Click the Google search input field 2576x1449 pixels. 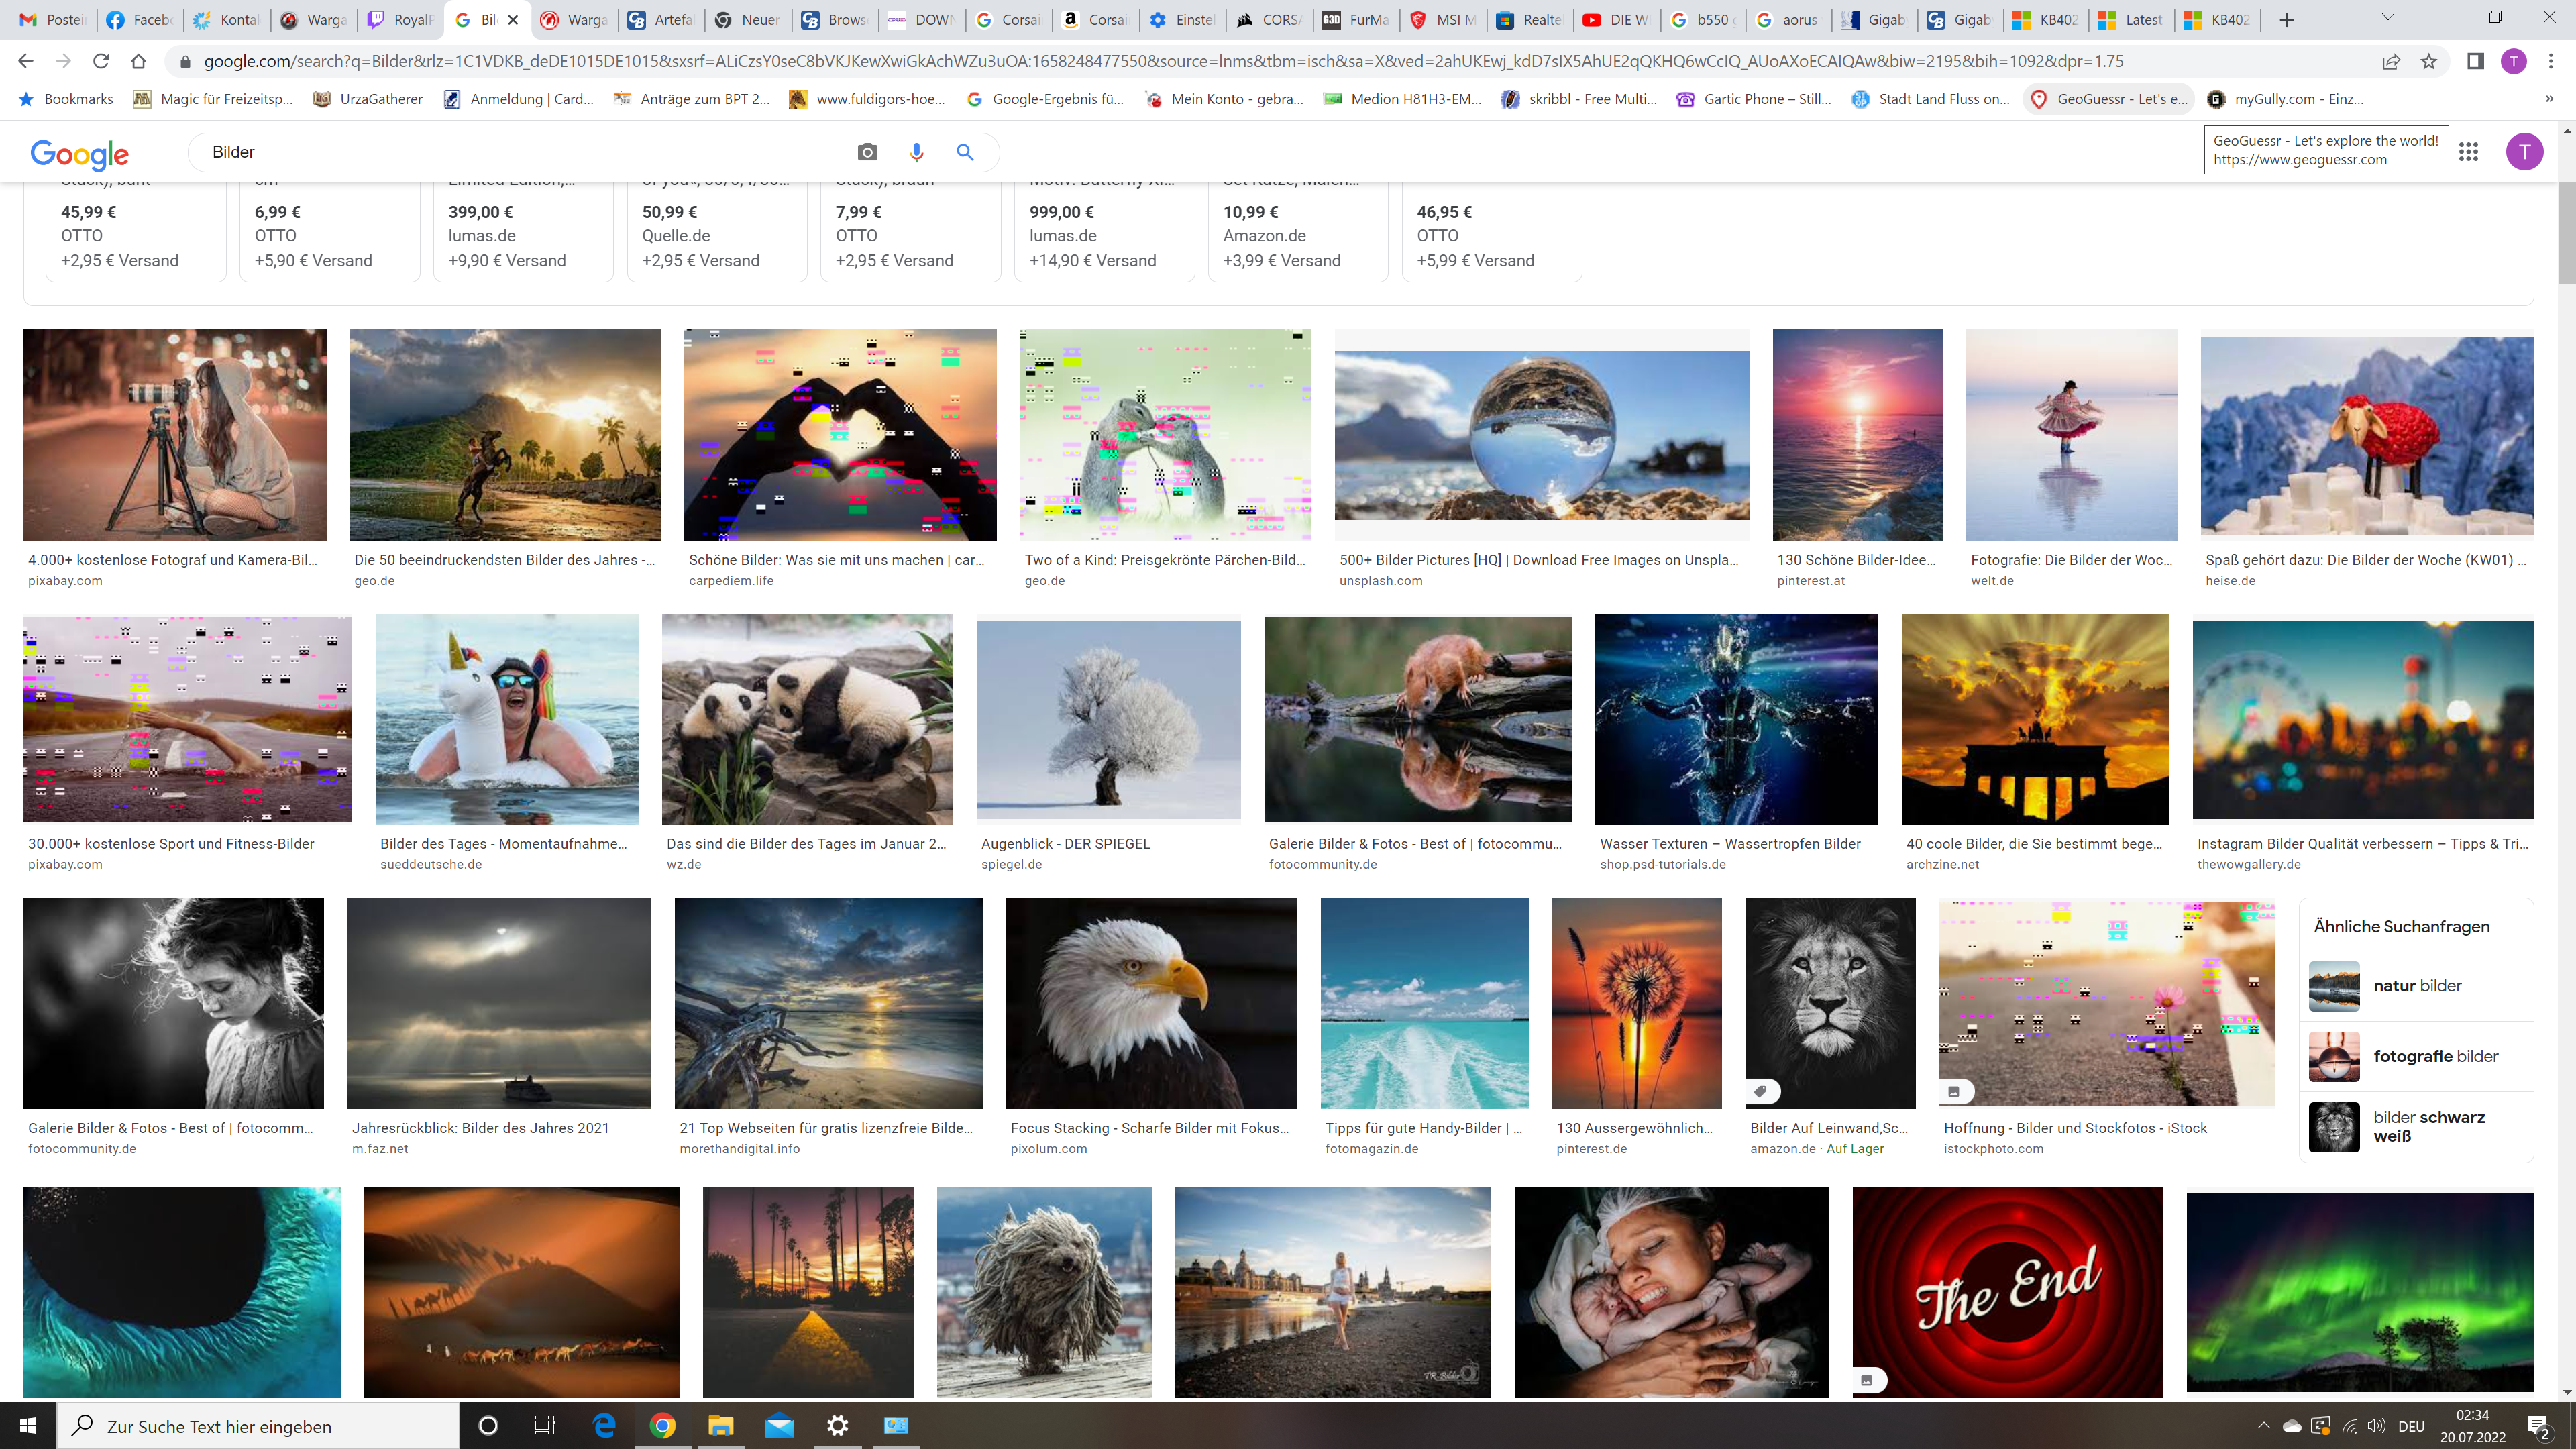(520, 152)
